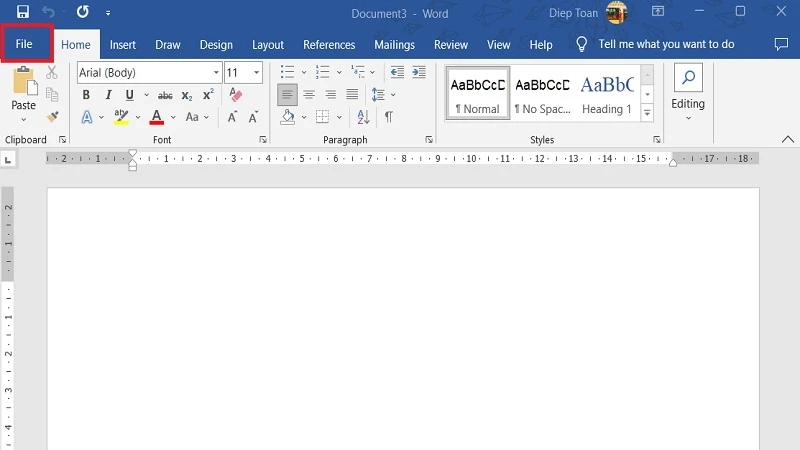Open the Font dialog launcher

(x=263, y=139)
